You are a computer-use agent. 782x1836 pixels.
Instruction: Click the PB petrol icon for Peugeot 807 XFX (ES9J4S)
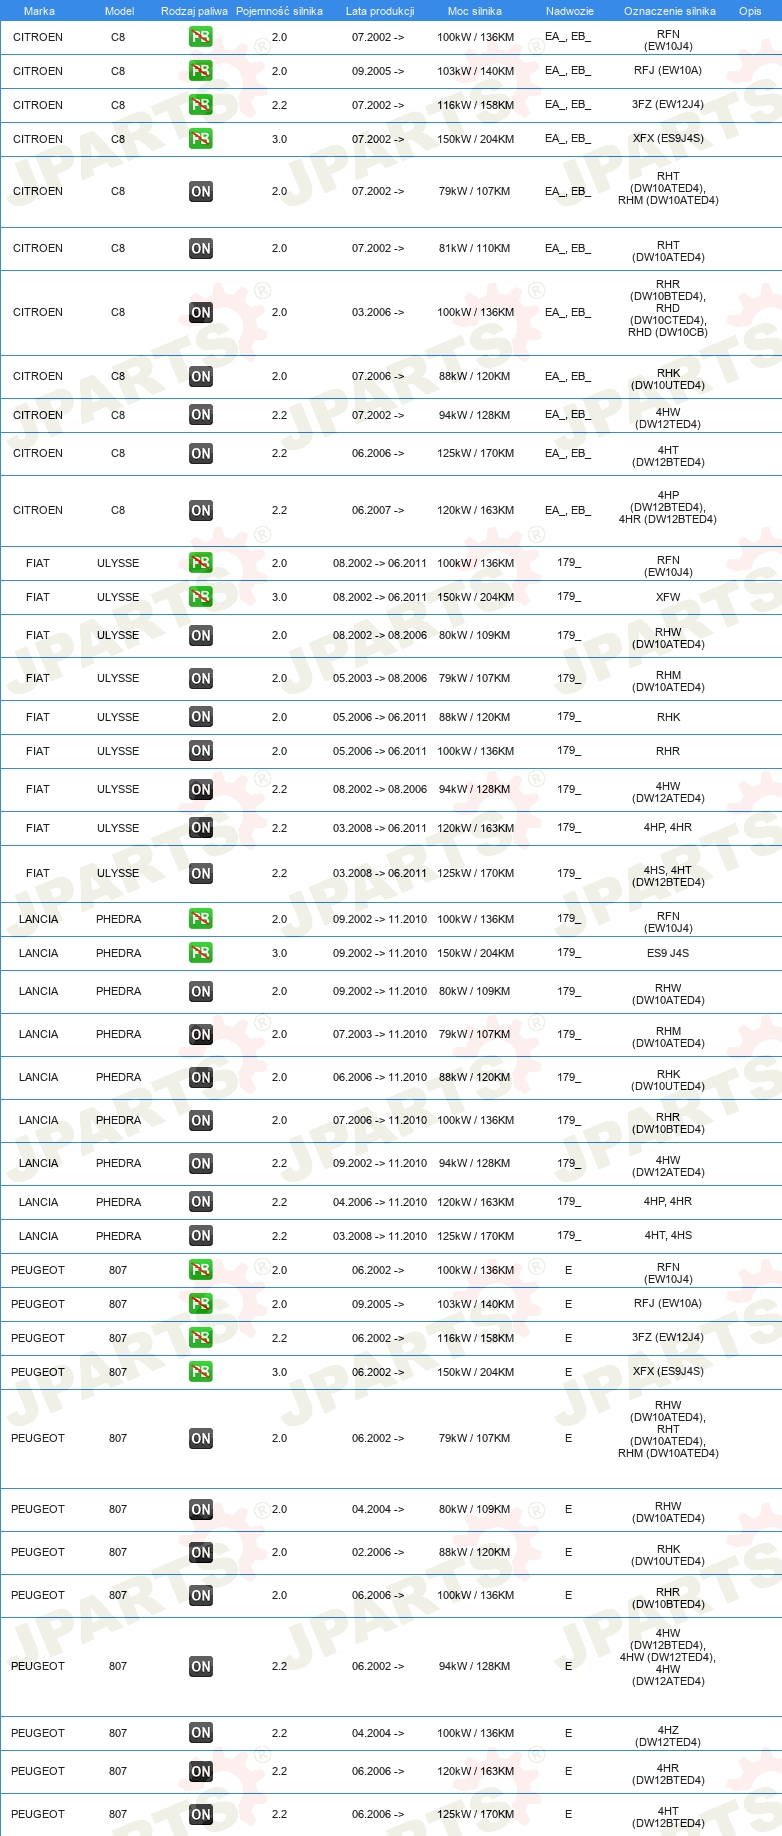tap(201, 1372)
